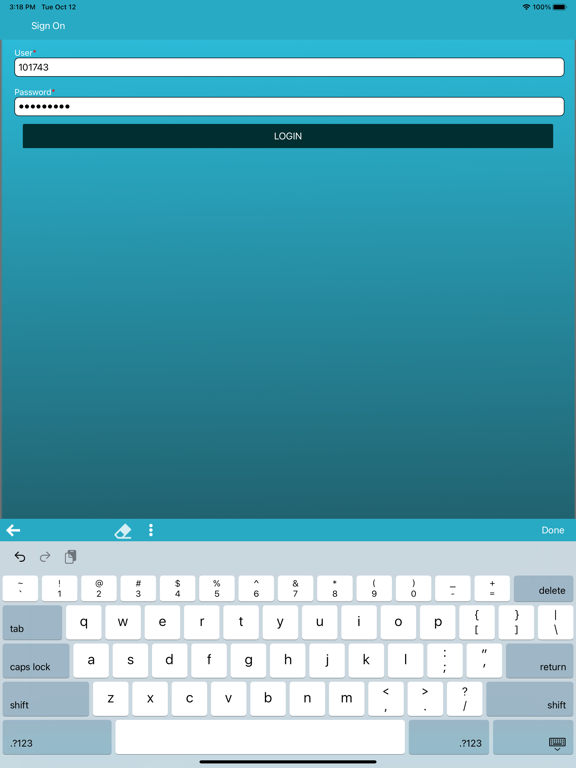Tap the m key
The height and width of the screenshot is (768, 576).
(x=347, y=699)
